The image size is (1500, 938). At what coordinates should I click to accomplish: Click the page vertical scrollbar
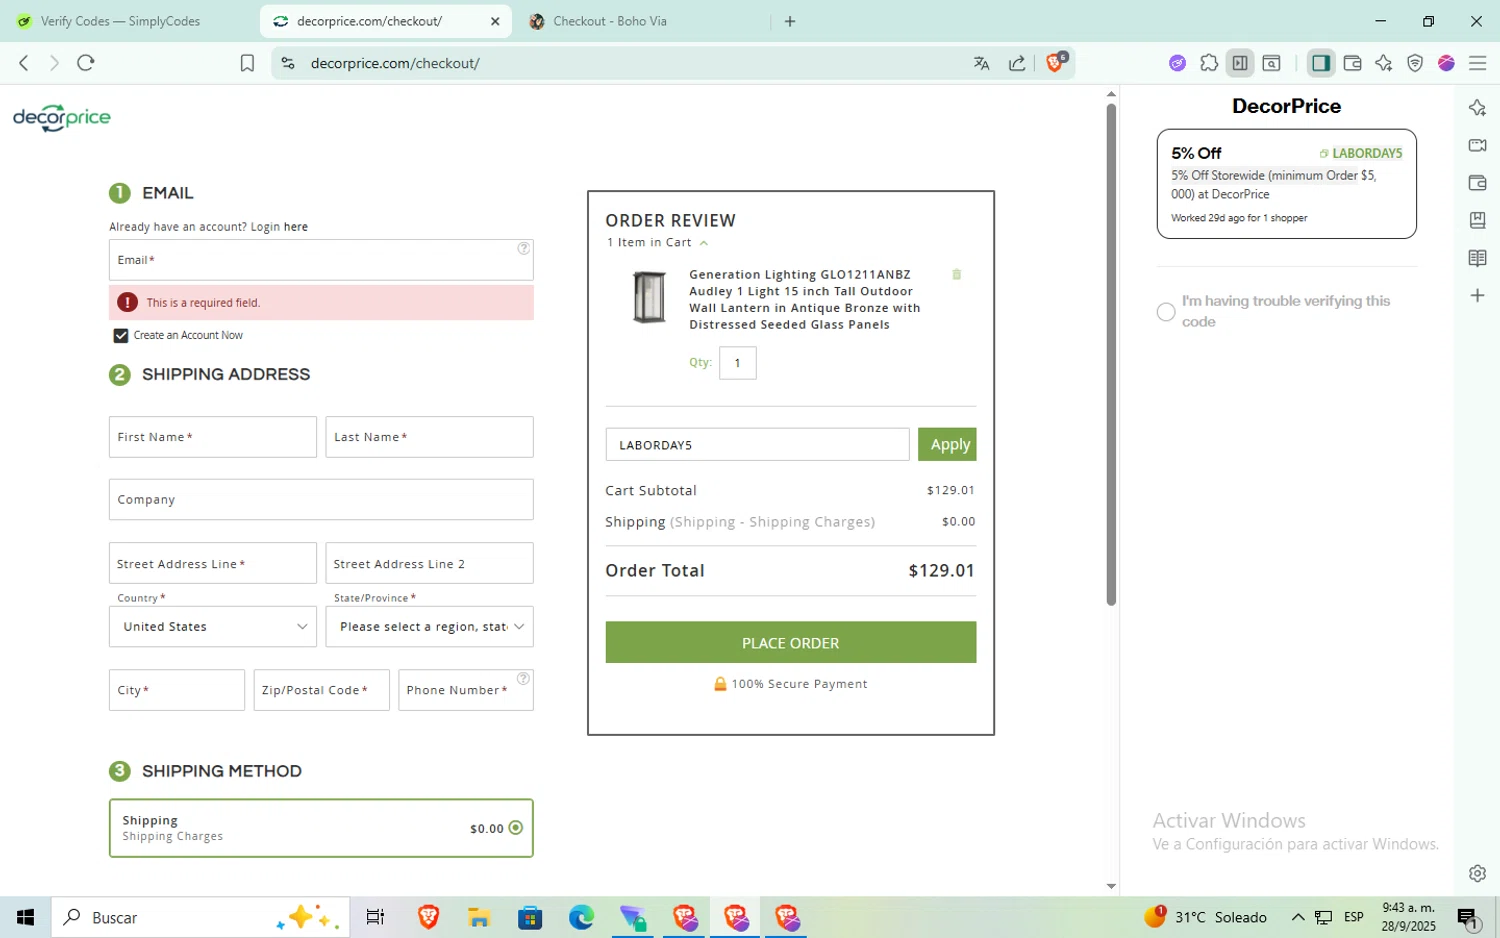tap(1111, 355)
